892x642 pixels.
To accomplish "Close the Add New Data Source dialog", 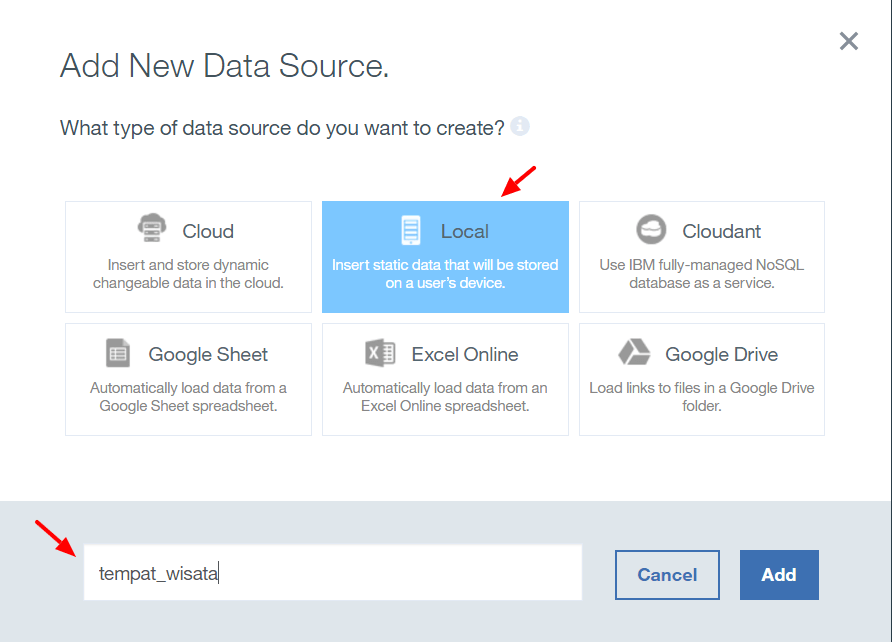I will point(848,41).
